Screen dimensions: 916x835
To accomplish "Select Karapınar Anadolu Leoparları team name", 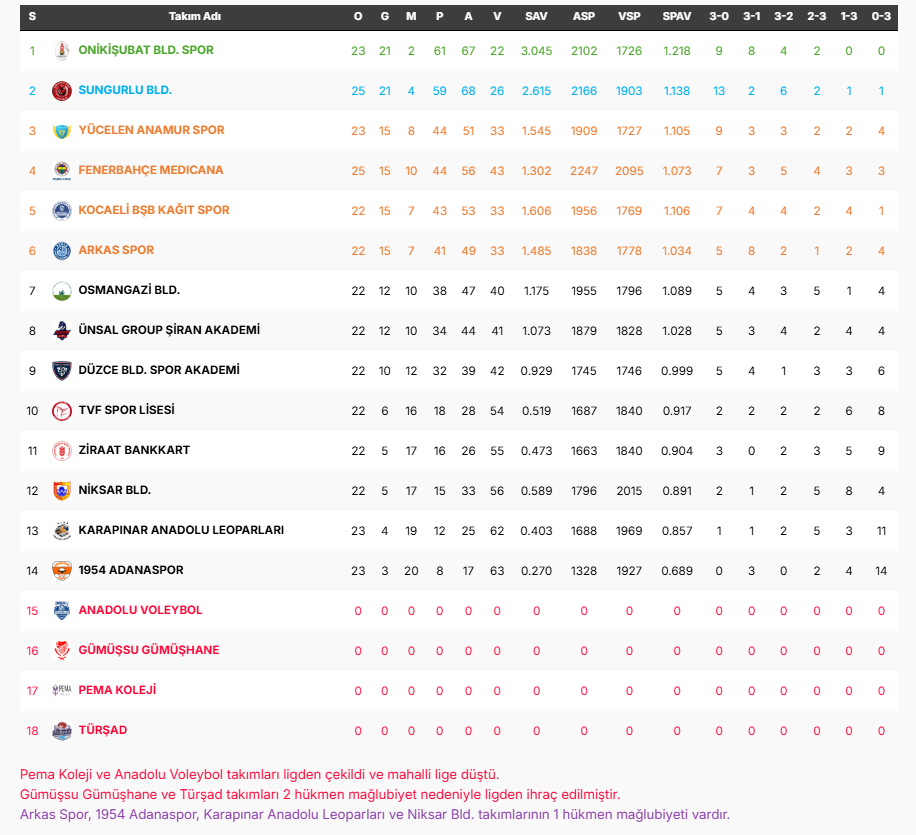I will [x=181, y=530].
